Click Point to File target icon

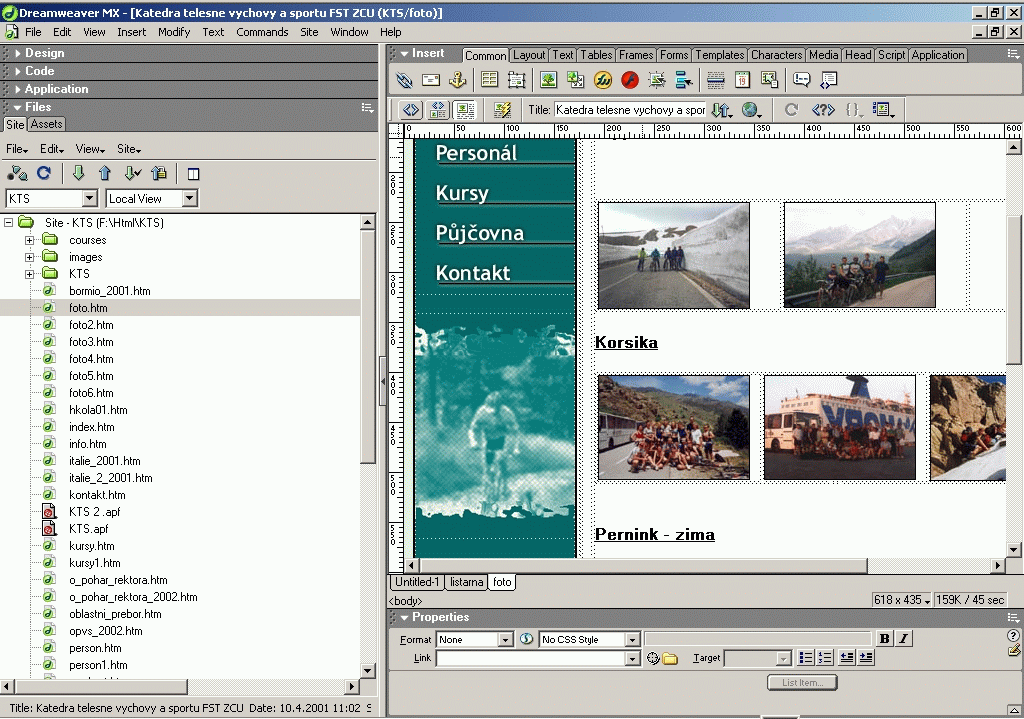(652, 658)
